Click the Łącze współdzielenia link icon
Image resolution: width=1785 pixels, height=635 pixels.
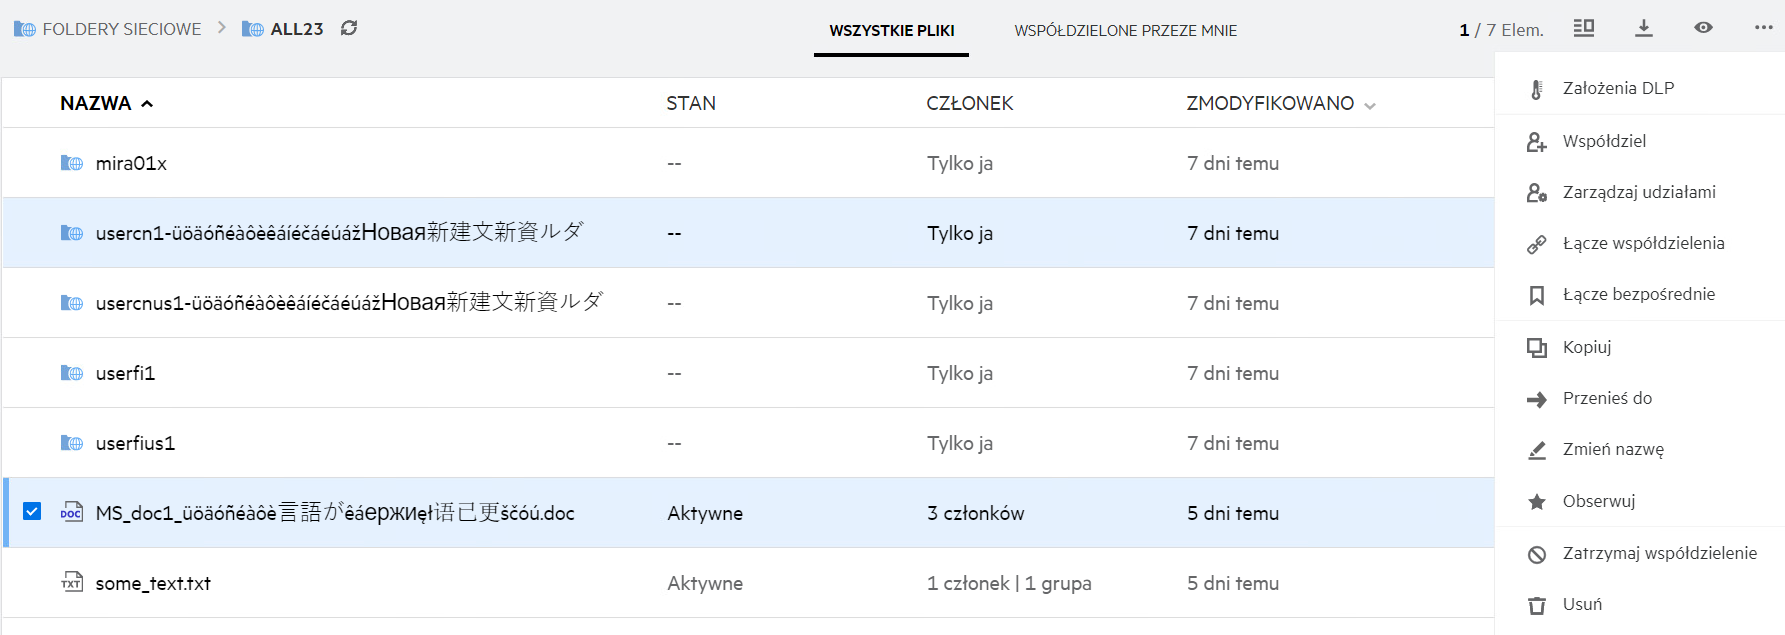coord(1537,244)
